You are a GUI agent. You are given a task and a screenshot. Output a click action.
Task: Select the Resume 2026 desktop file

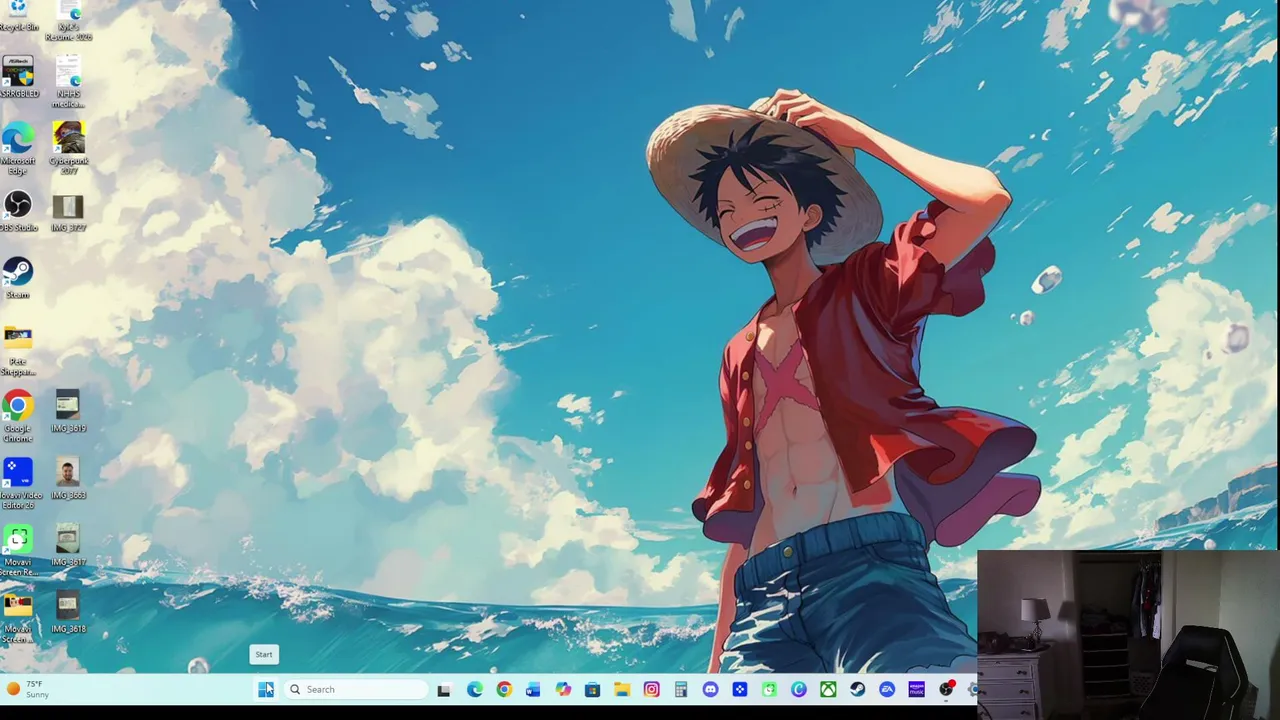tap(68, 18)
